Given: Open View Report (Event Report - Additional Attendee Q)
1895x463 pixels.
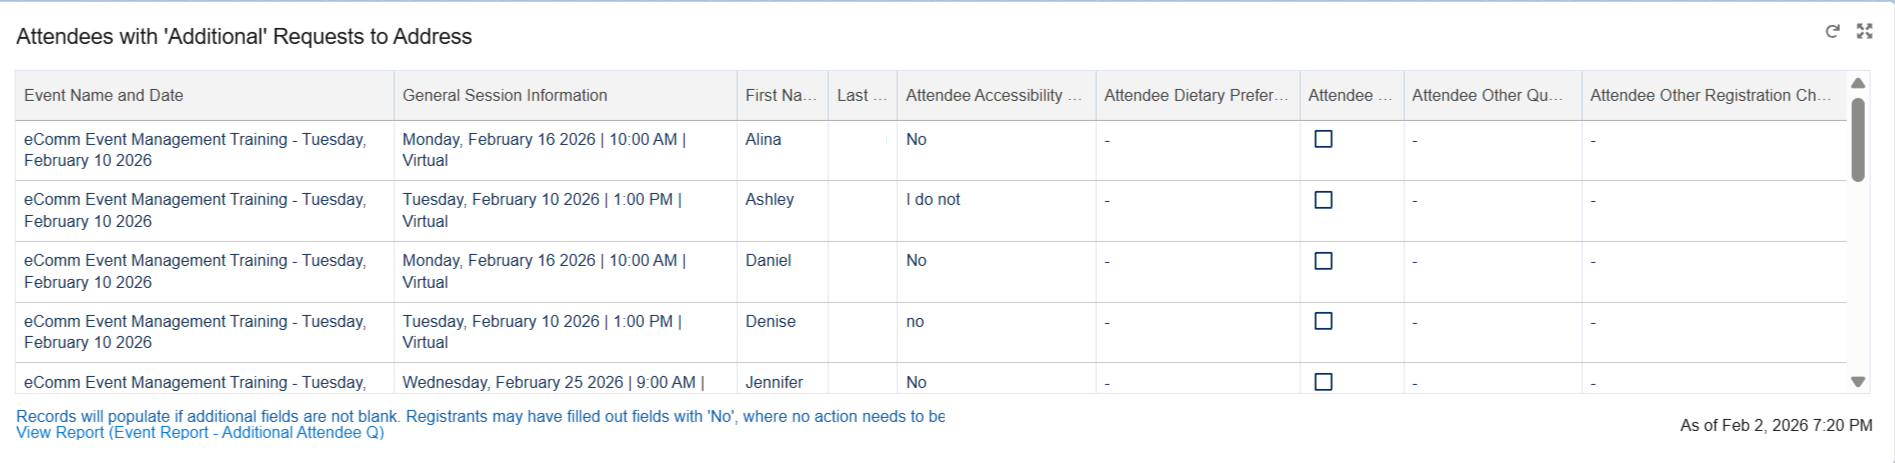Looking at the screenshot, I should point(200,433).
